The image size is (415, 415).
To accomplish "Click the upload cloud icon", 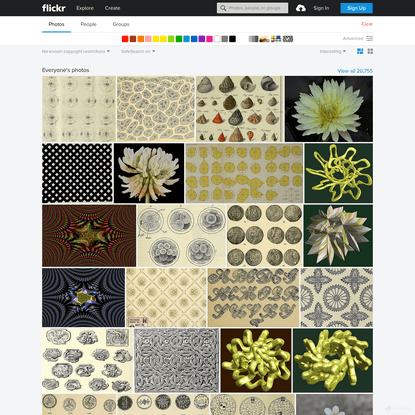I will [x=301, y=8].
